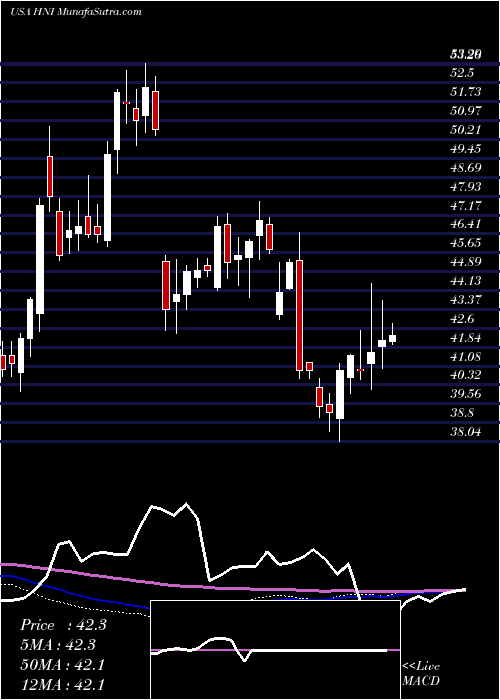Viewport: 500px width, 700px height.
Task: Click the 47.17 price axis label
Action: point(466,205)
